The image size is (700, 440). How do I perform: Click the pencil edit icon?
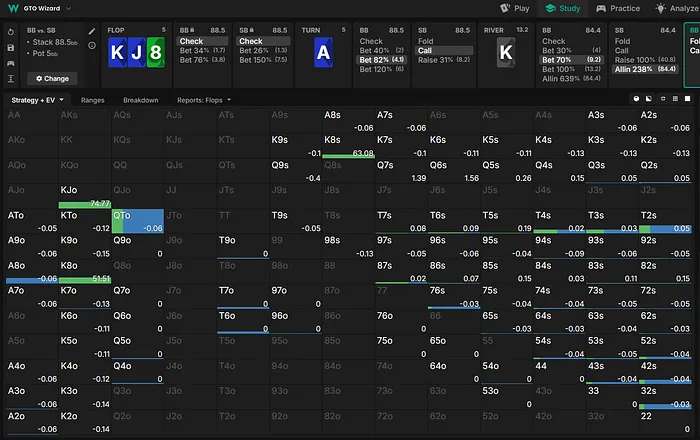(x=92, y=32)
